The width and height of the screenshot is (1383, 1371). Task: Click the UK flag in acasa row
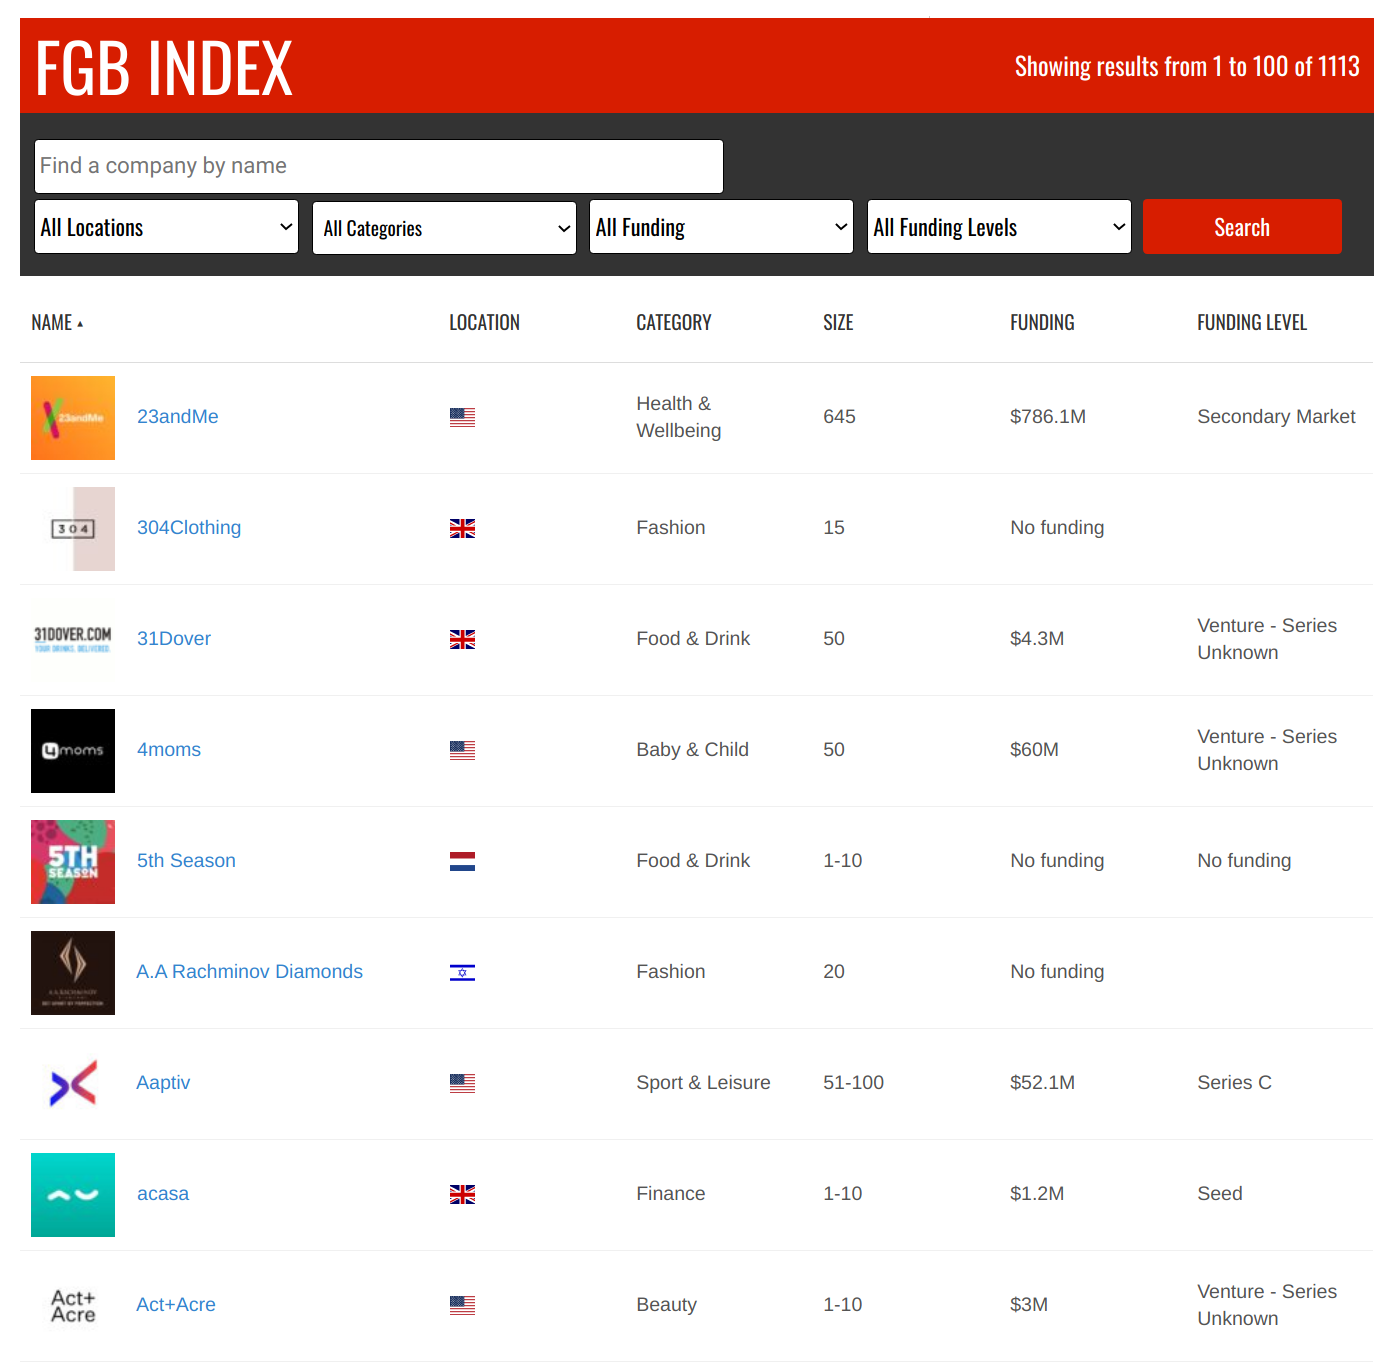coord(462,1195)
